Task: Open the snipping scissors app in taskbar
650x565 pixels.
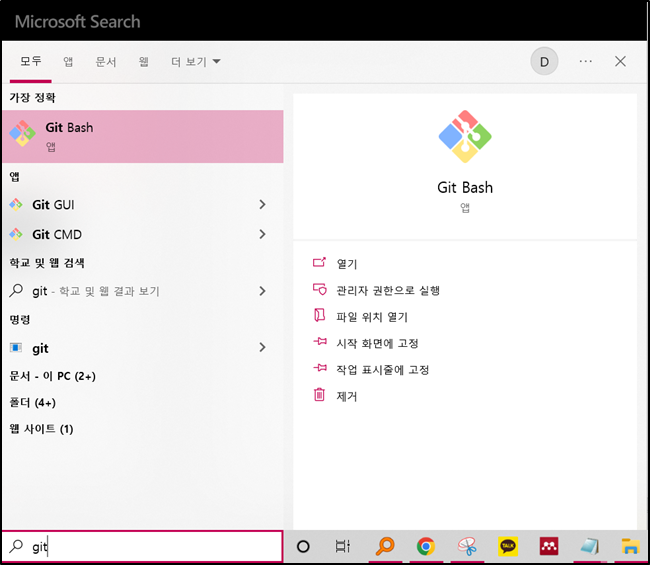Action: tap(467, 546)
